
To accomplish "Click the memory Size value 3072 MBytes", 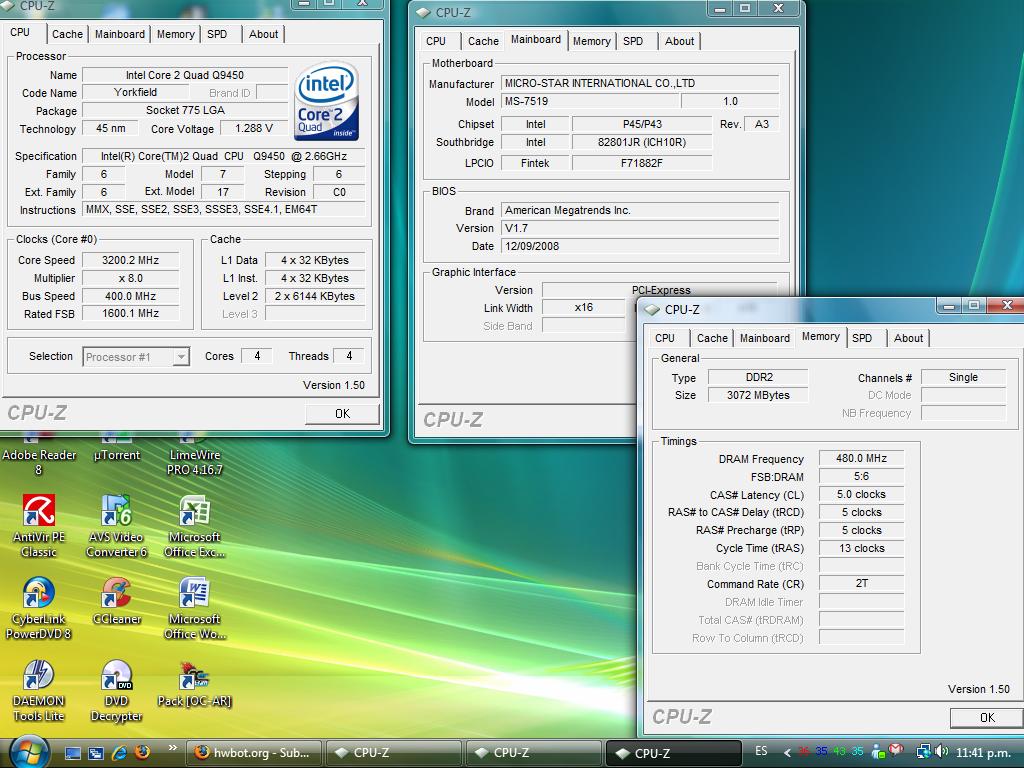I will coord(758,395).
